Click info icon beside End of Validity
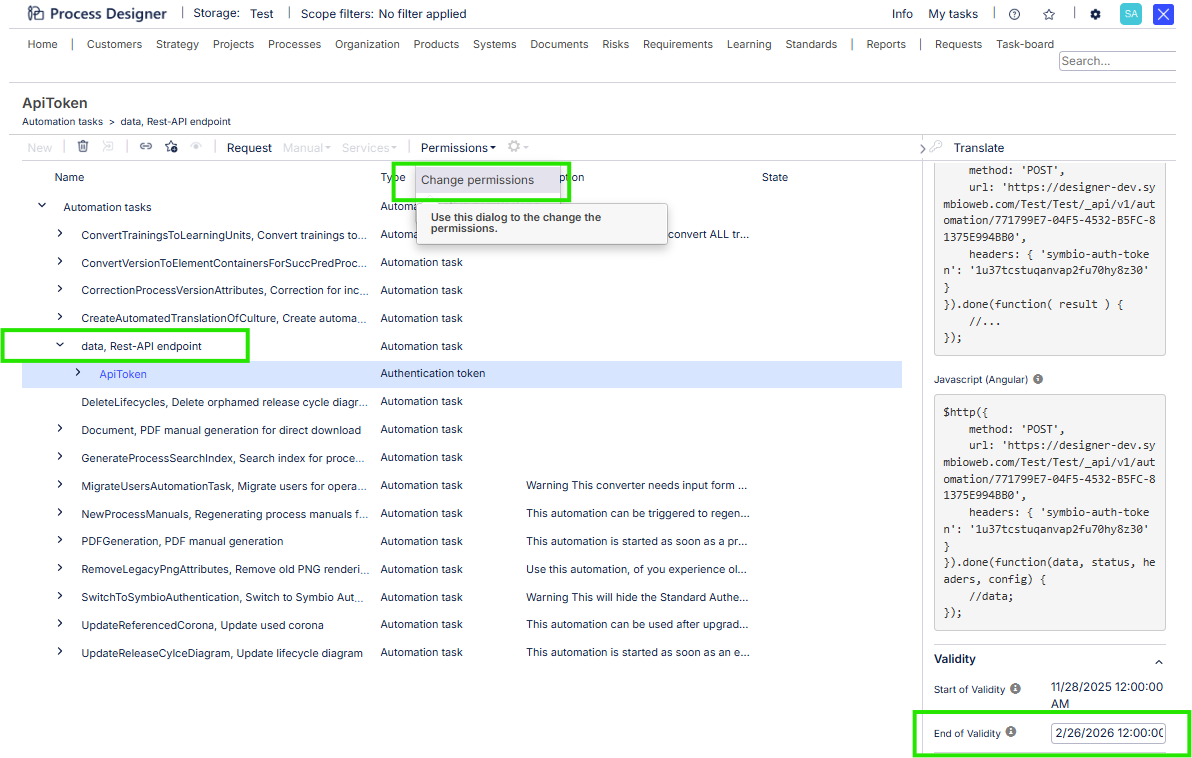This screenshot has height=758, width=1192. pyautogui.click(x=1010, y=732)
